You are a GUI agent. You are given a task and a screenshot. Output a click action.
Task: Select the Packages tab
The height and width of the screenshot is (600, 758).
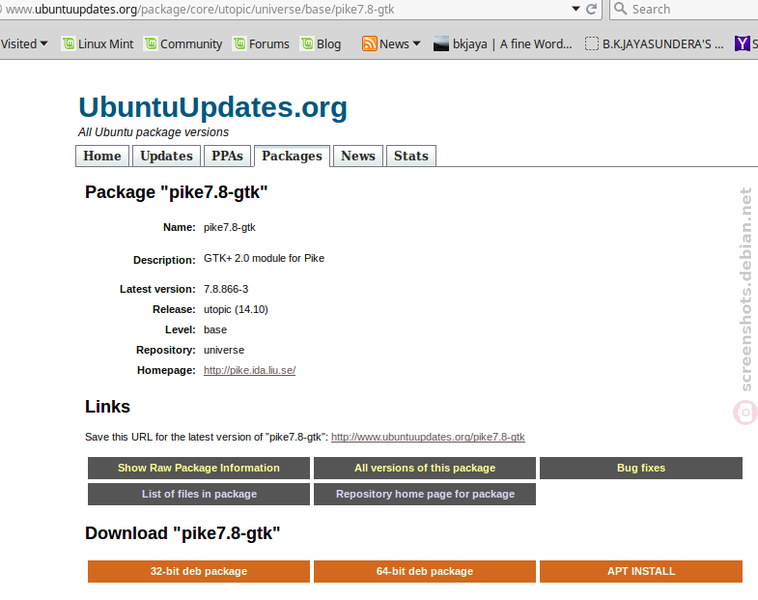pyautogui.click(x=292, y=156)
